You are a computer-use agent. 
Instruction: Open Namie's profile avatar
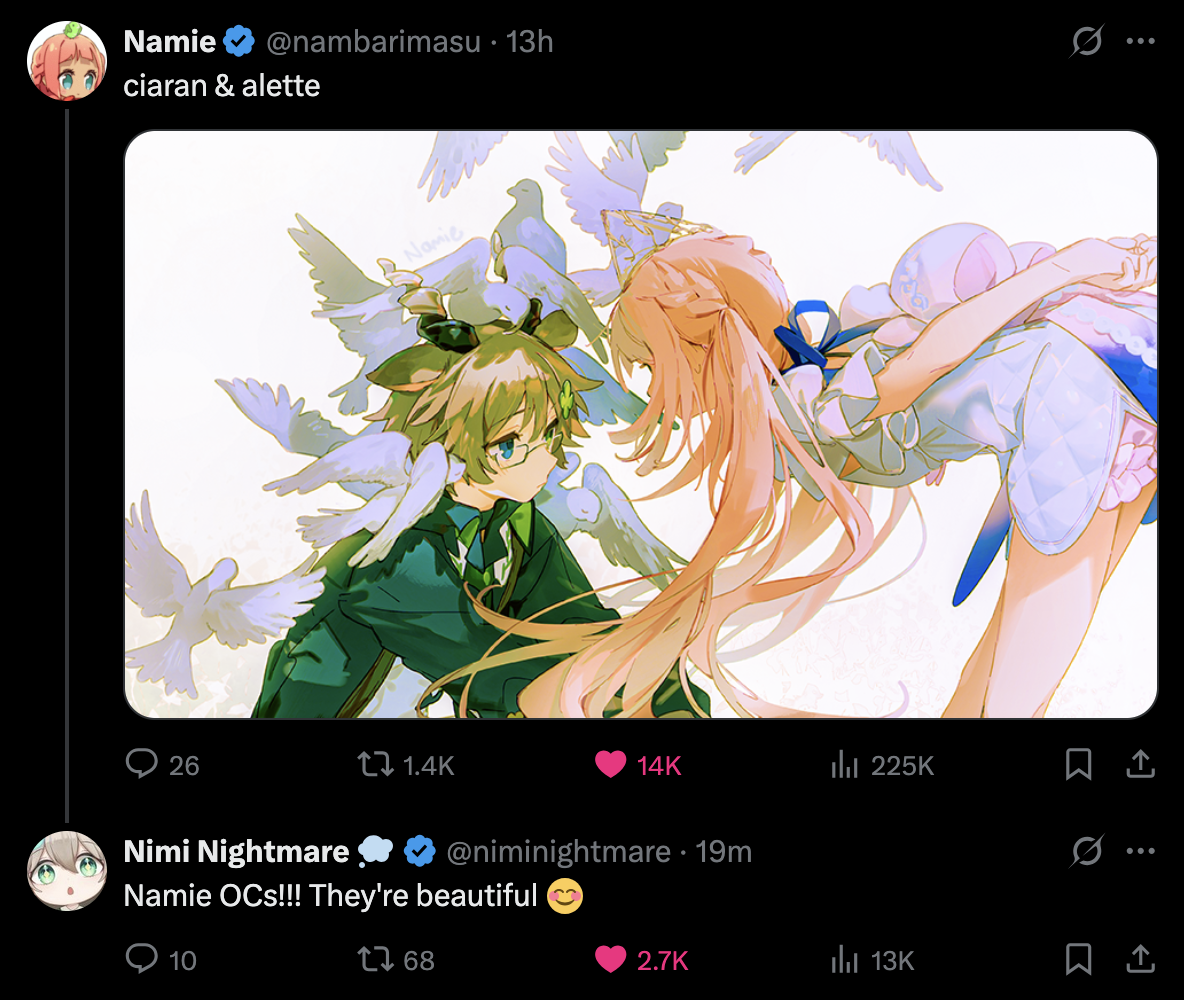[67, 60]
